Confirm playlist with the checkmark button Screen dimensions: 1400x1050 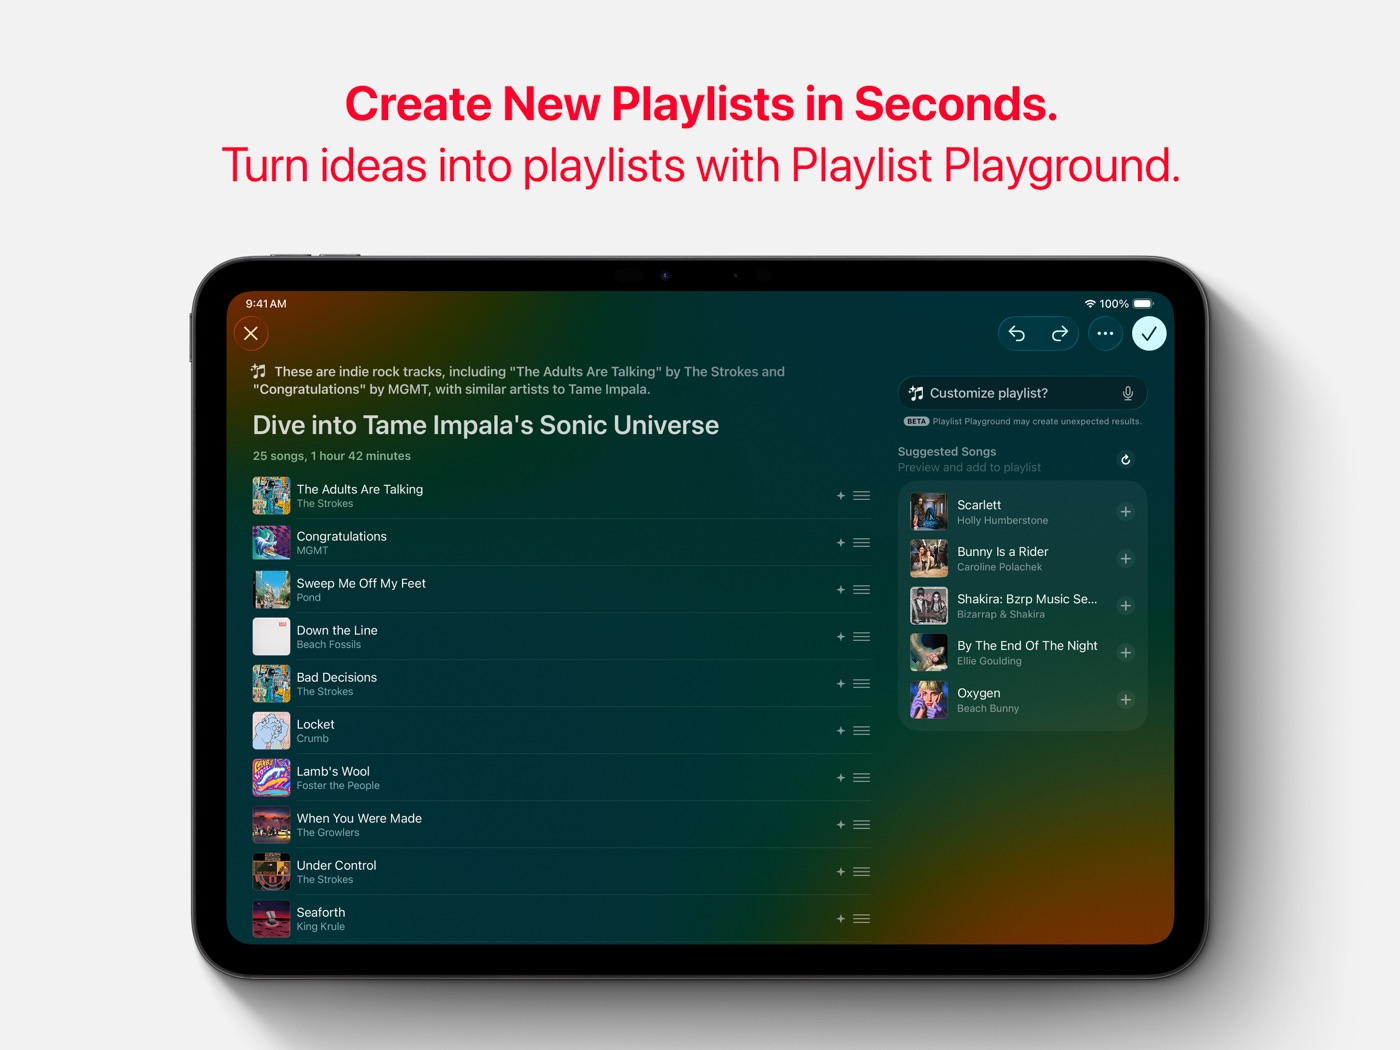(x=1149, y=334)
